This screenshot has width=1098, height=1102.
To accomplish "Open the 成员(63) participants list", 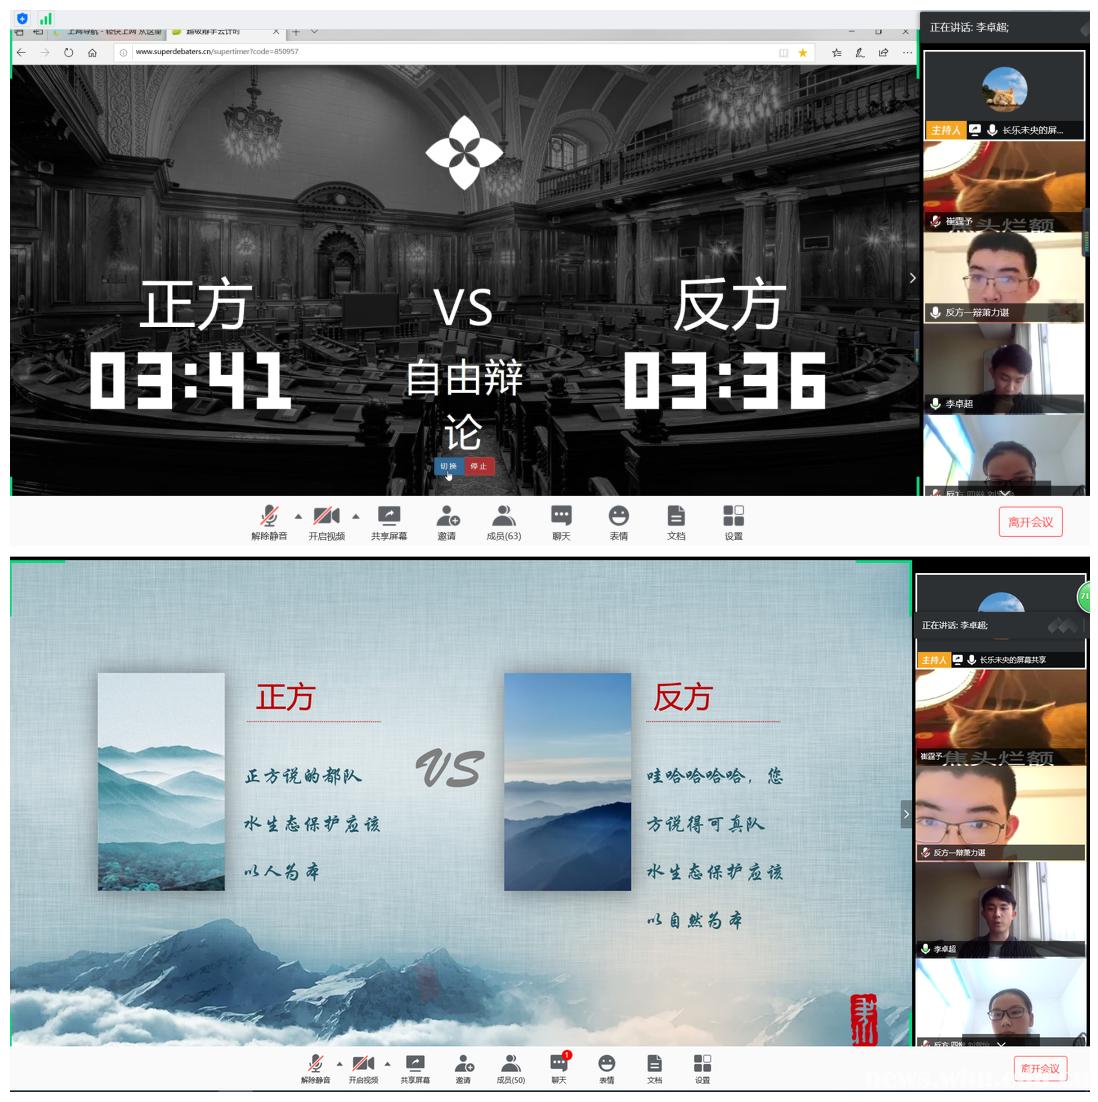I will click(504, 516).
